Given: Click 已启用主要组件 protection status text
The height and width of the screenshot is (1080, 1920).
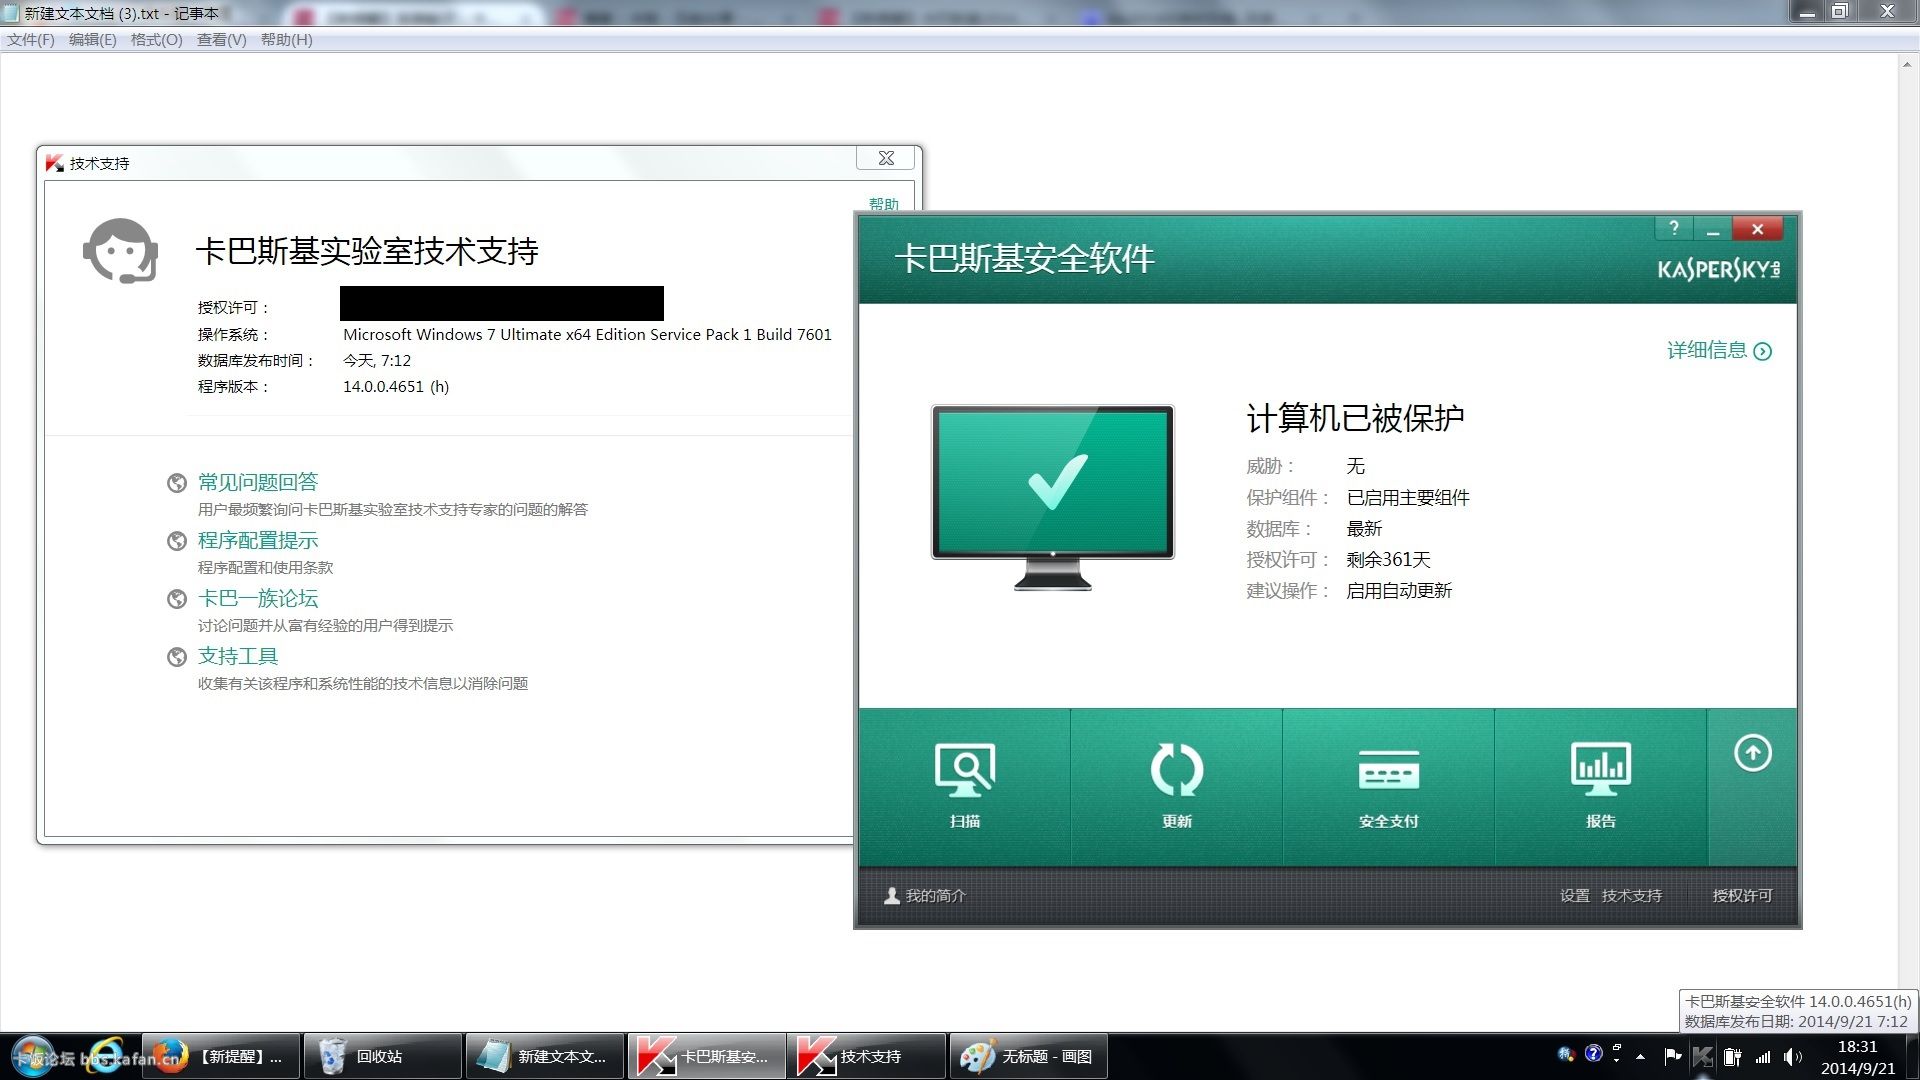Looking at the screenshot, I should point(1408,497).
